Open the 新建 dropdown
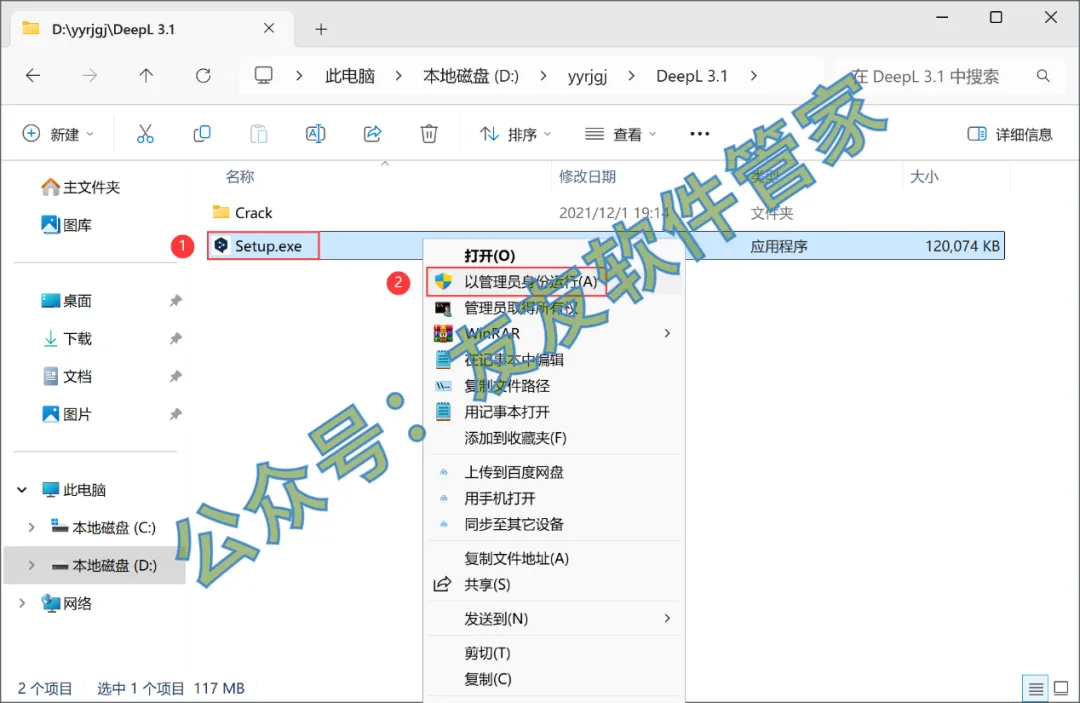 [59, 134]
